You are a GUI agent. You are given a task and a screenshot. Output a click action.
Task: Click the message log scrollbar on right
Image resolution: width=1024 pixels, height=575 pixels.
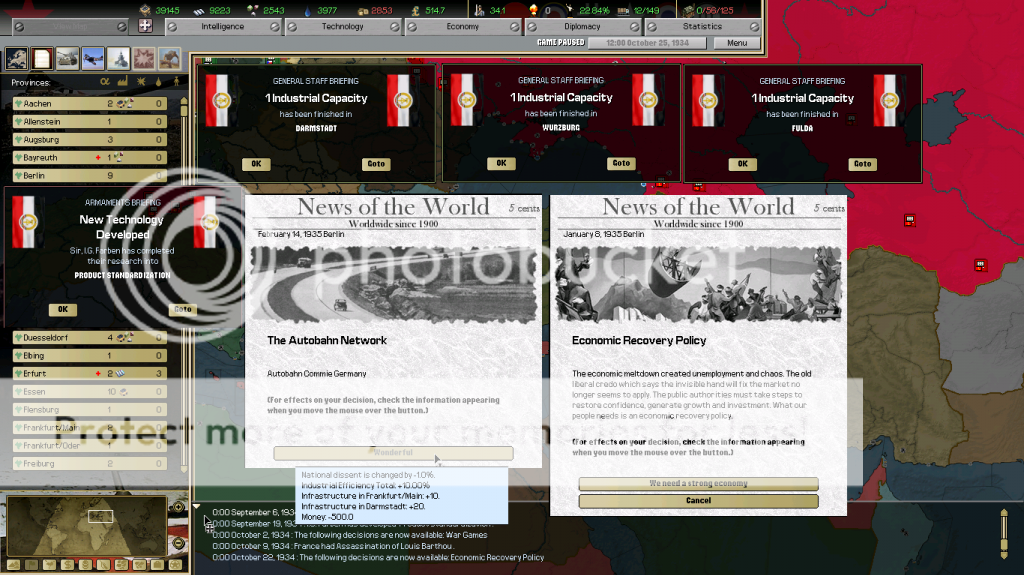1004,534
